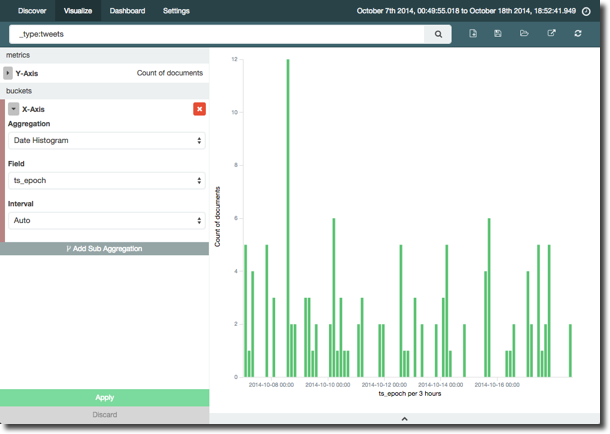Create a new visualization via the new document icon
Image resolution: width=610 pixels, height=434 pixels.
pos(473,34)
